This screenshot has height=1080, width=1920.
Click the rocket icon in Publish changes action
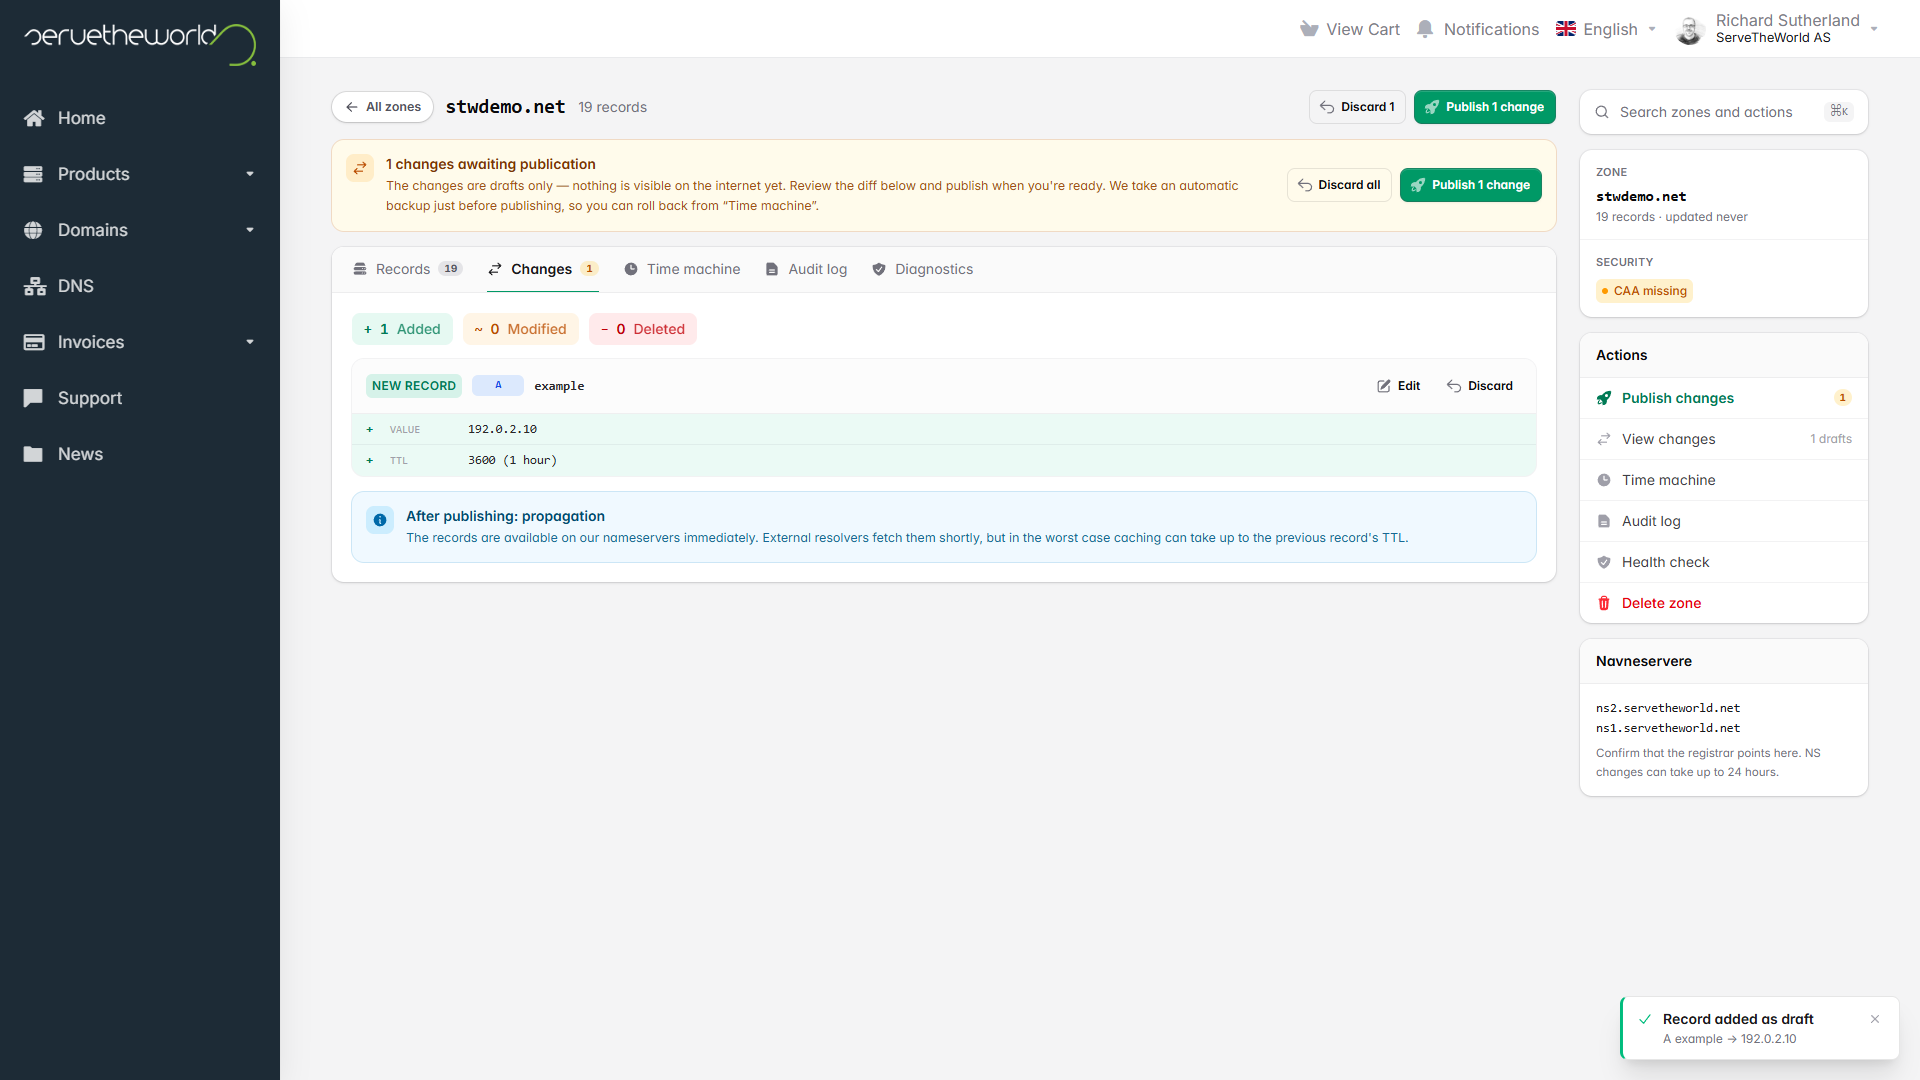(x=1604, y=398)
